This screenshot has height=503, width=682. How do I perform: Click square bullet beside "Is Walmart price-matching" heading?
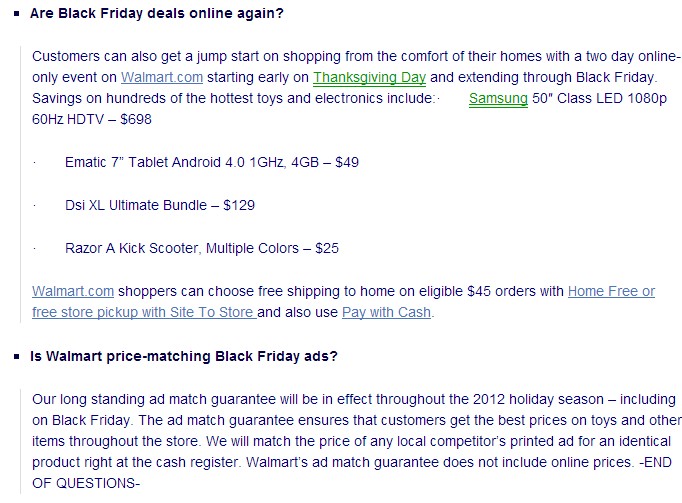[x=17, y=356]
